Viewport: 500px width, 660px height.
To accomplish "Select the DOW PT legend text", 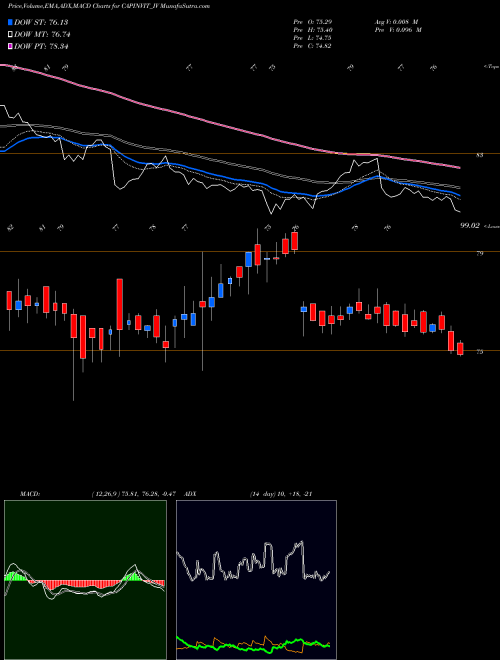I will [41, 46].
